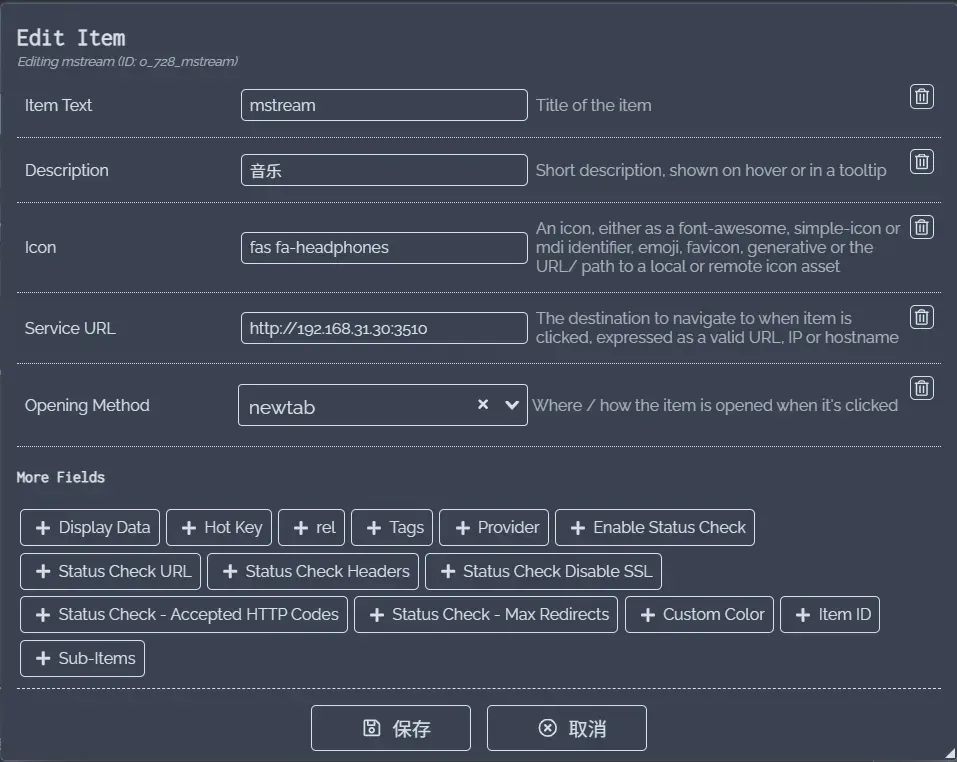This screenshot has height=762, width=957.
Task: Click the Icon input with fas fa-headphones
Action: pyautogui.click(x=383, y=247)
